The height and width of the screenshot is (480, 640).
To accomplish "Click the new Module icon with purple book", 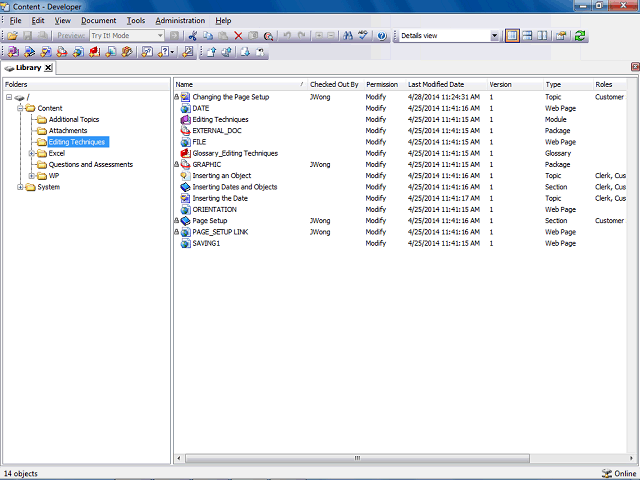I will point(13,52).
